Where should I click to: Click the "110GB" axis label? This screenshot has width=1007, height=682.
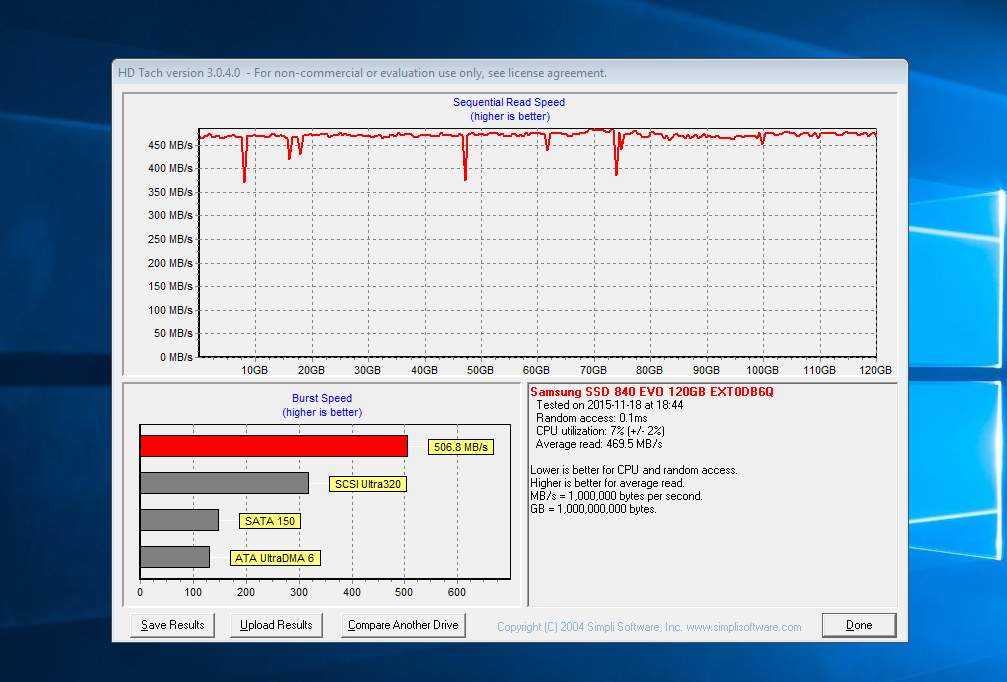tap(819, 371)
